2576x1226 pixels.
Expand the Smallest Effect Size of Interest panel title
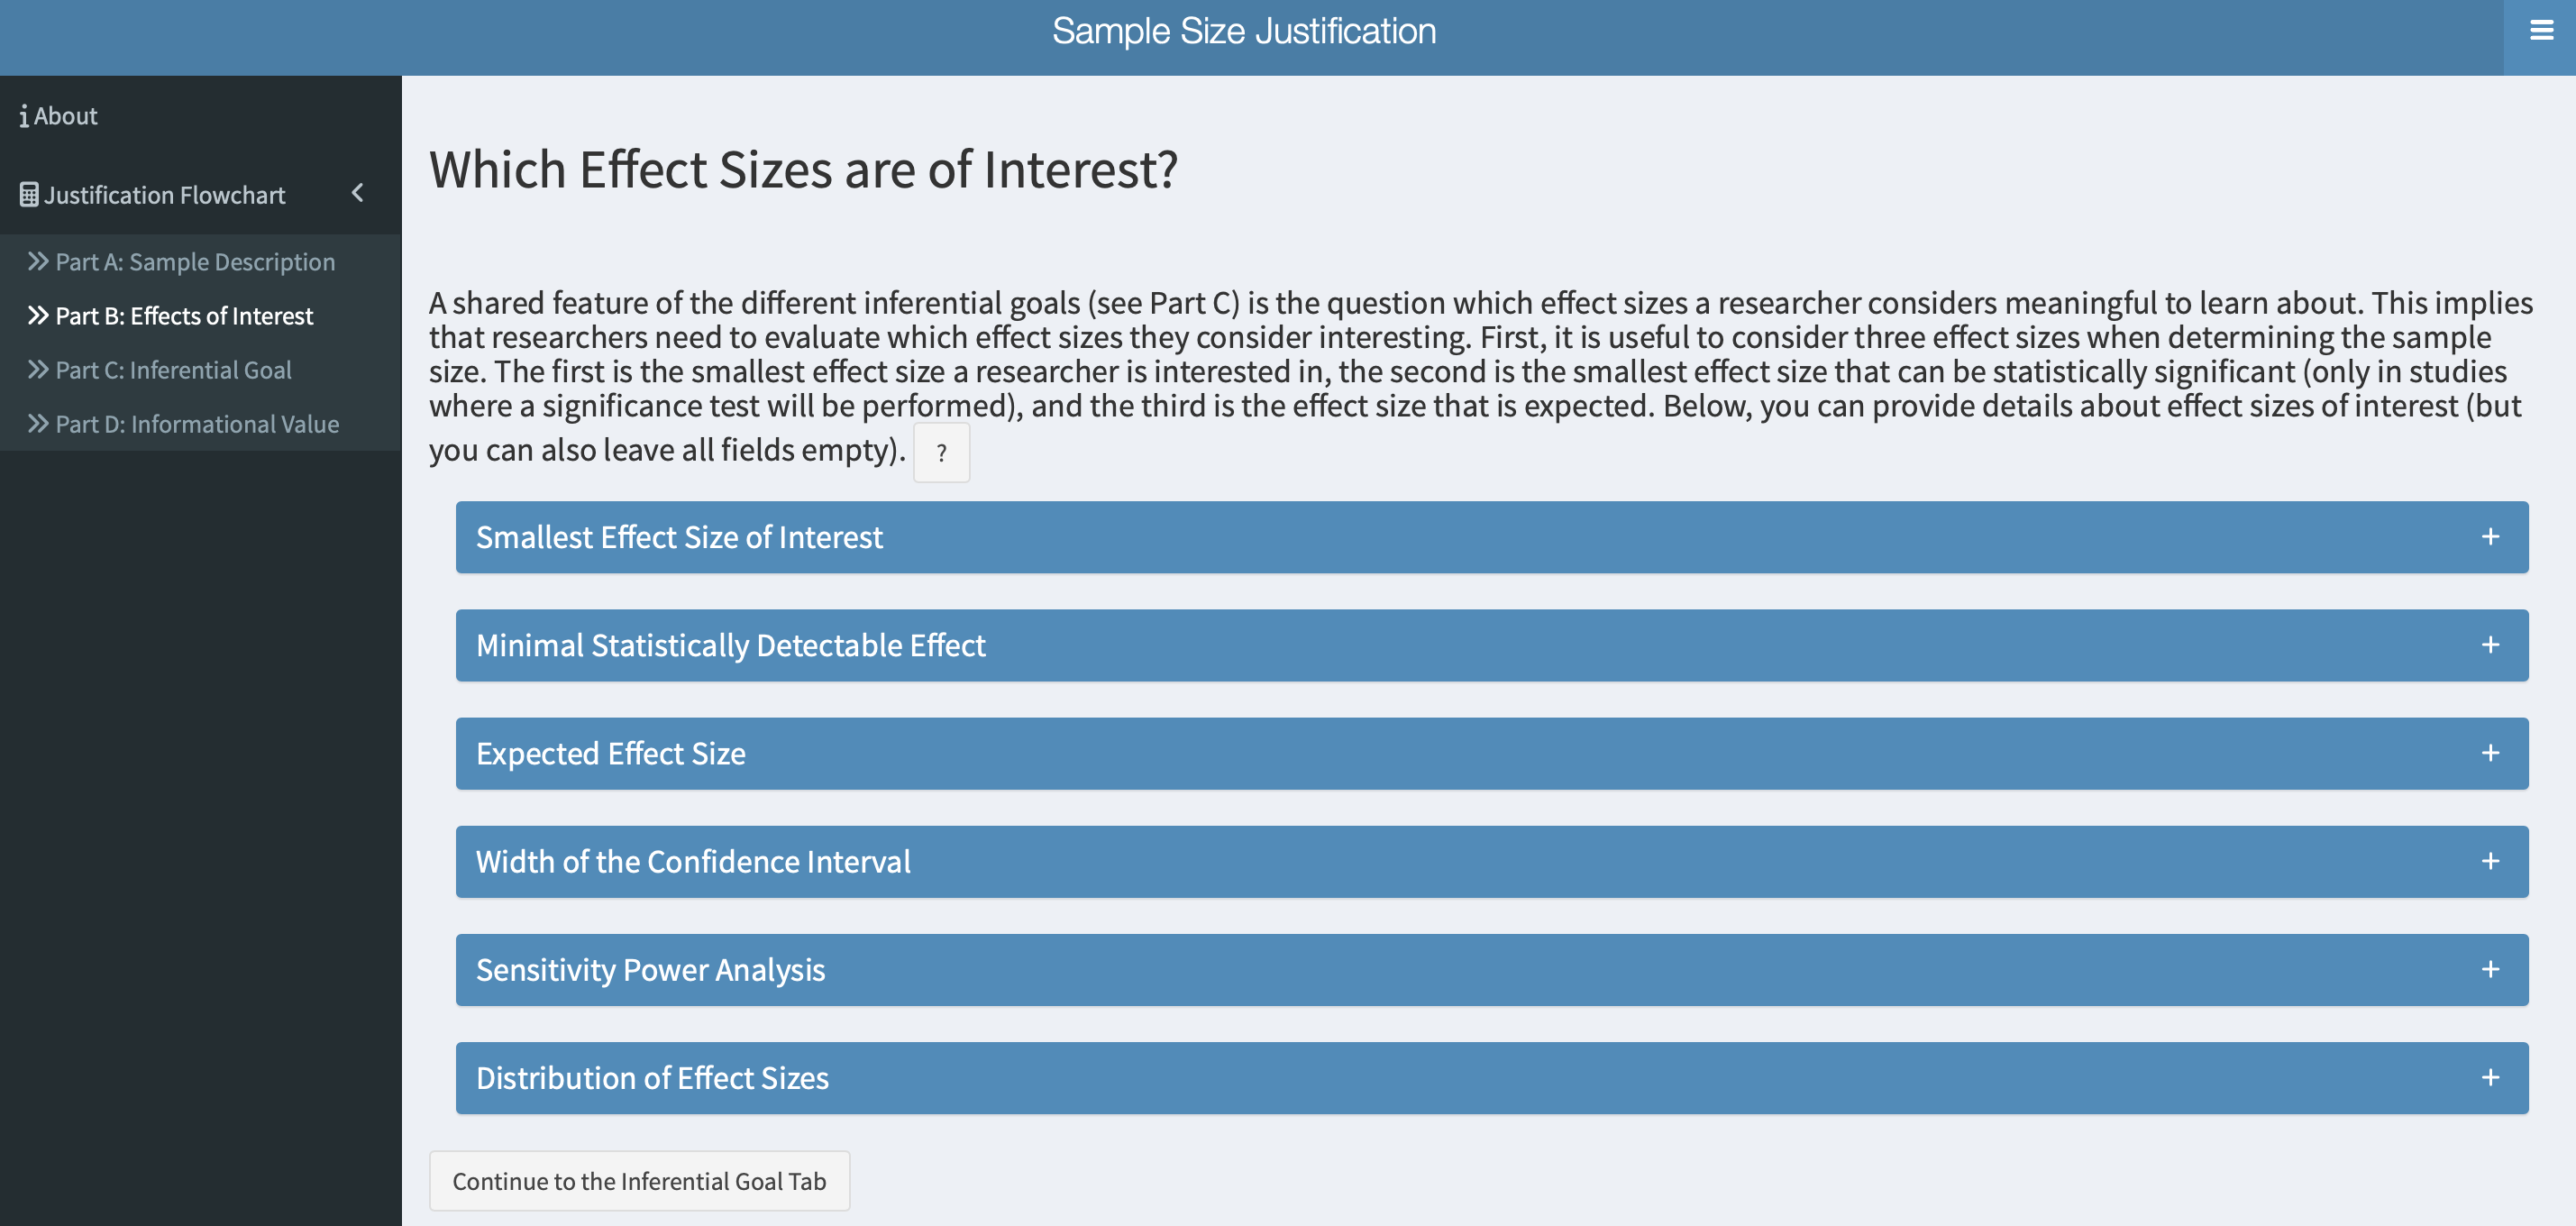tap(679, 537)
